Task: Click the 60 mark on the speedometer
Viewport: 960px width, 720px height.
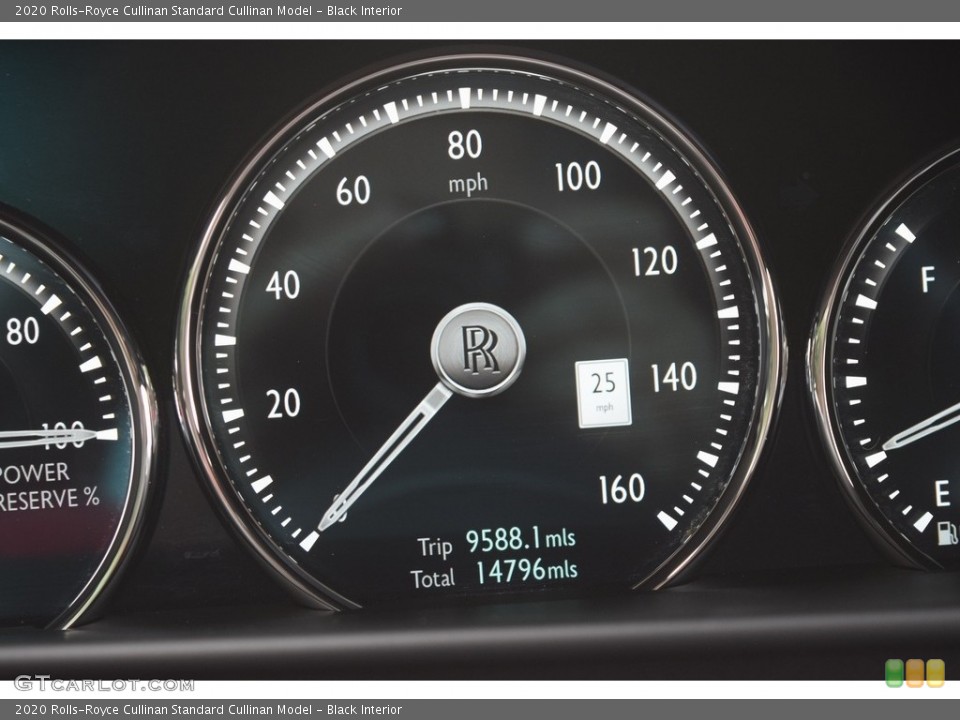Action: (x=353, y=190)
